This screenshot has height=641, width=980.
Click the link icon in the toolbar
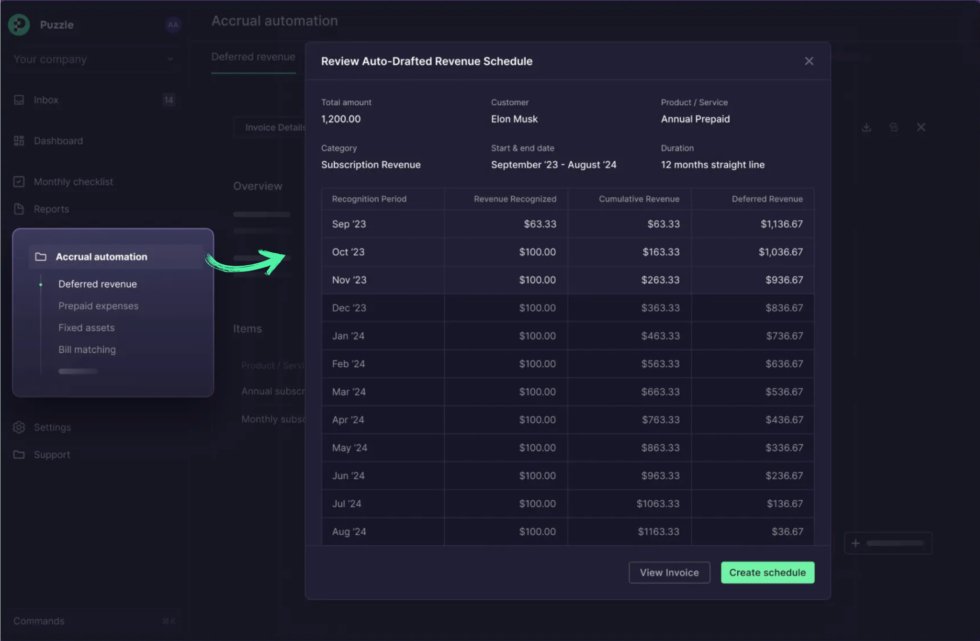[x=893, y=128]
